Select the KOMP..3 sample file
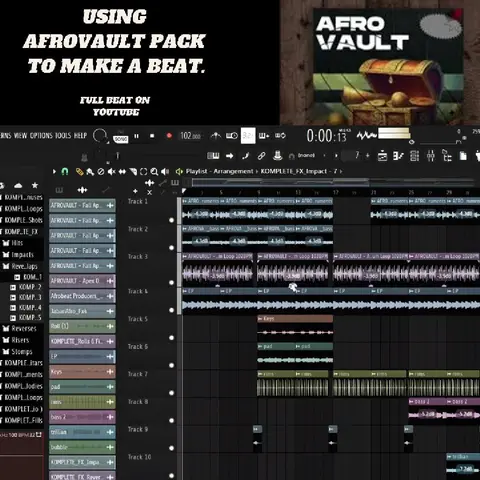The image size is (480, 480). point(26,297)
